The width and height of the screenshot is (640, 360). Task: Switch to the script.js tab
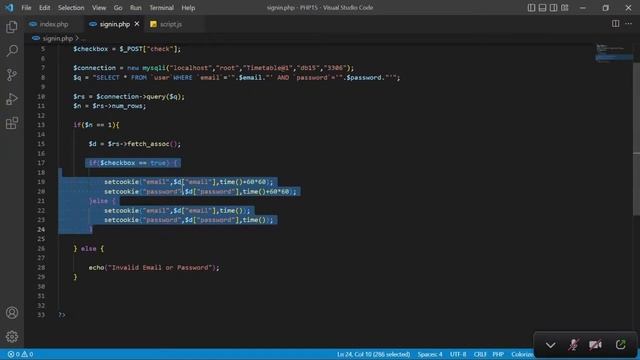pos(171,24)
